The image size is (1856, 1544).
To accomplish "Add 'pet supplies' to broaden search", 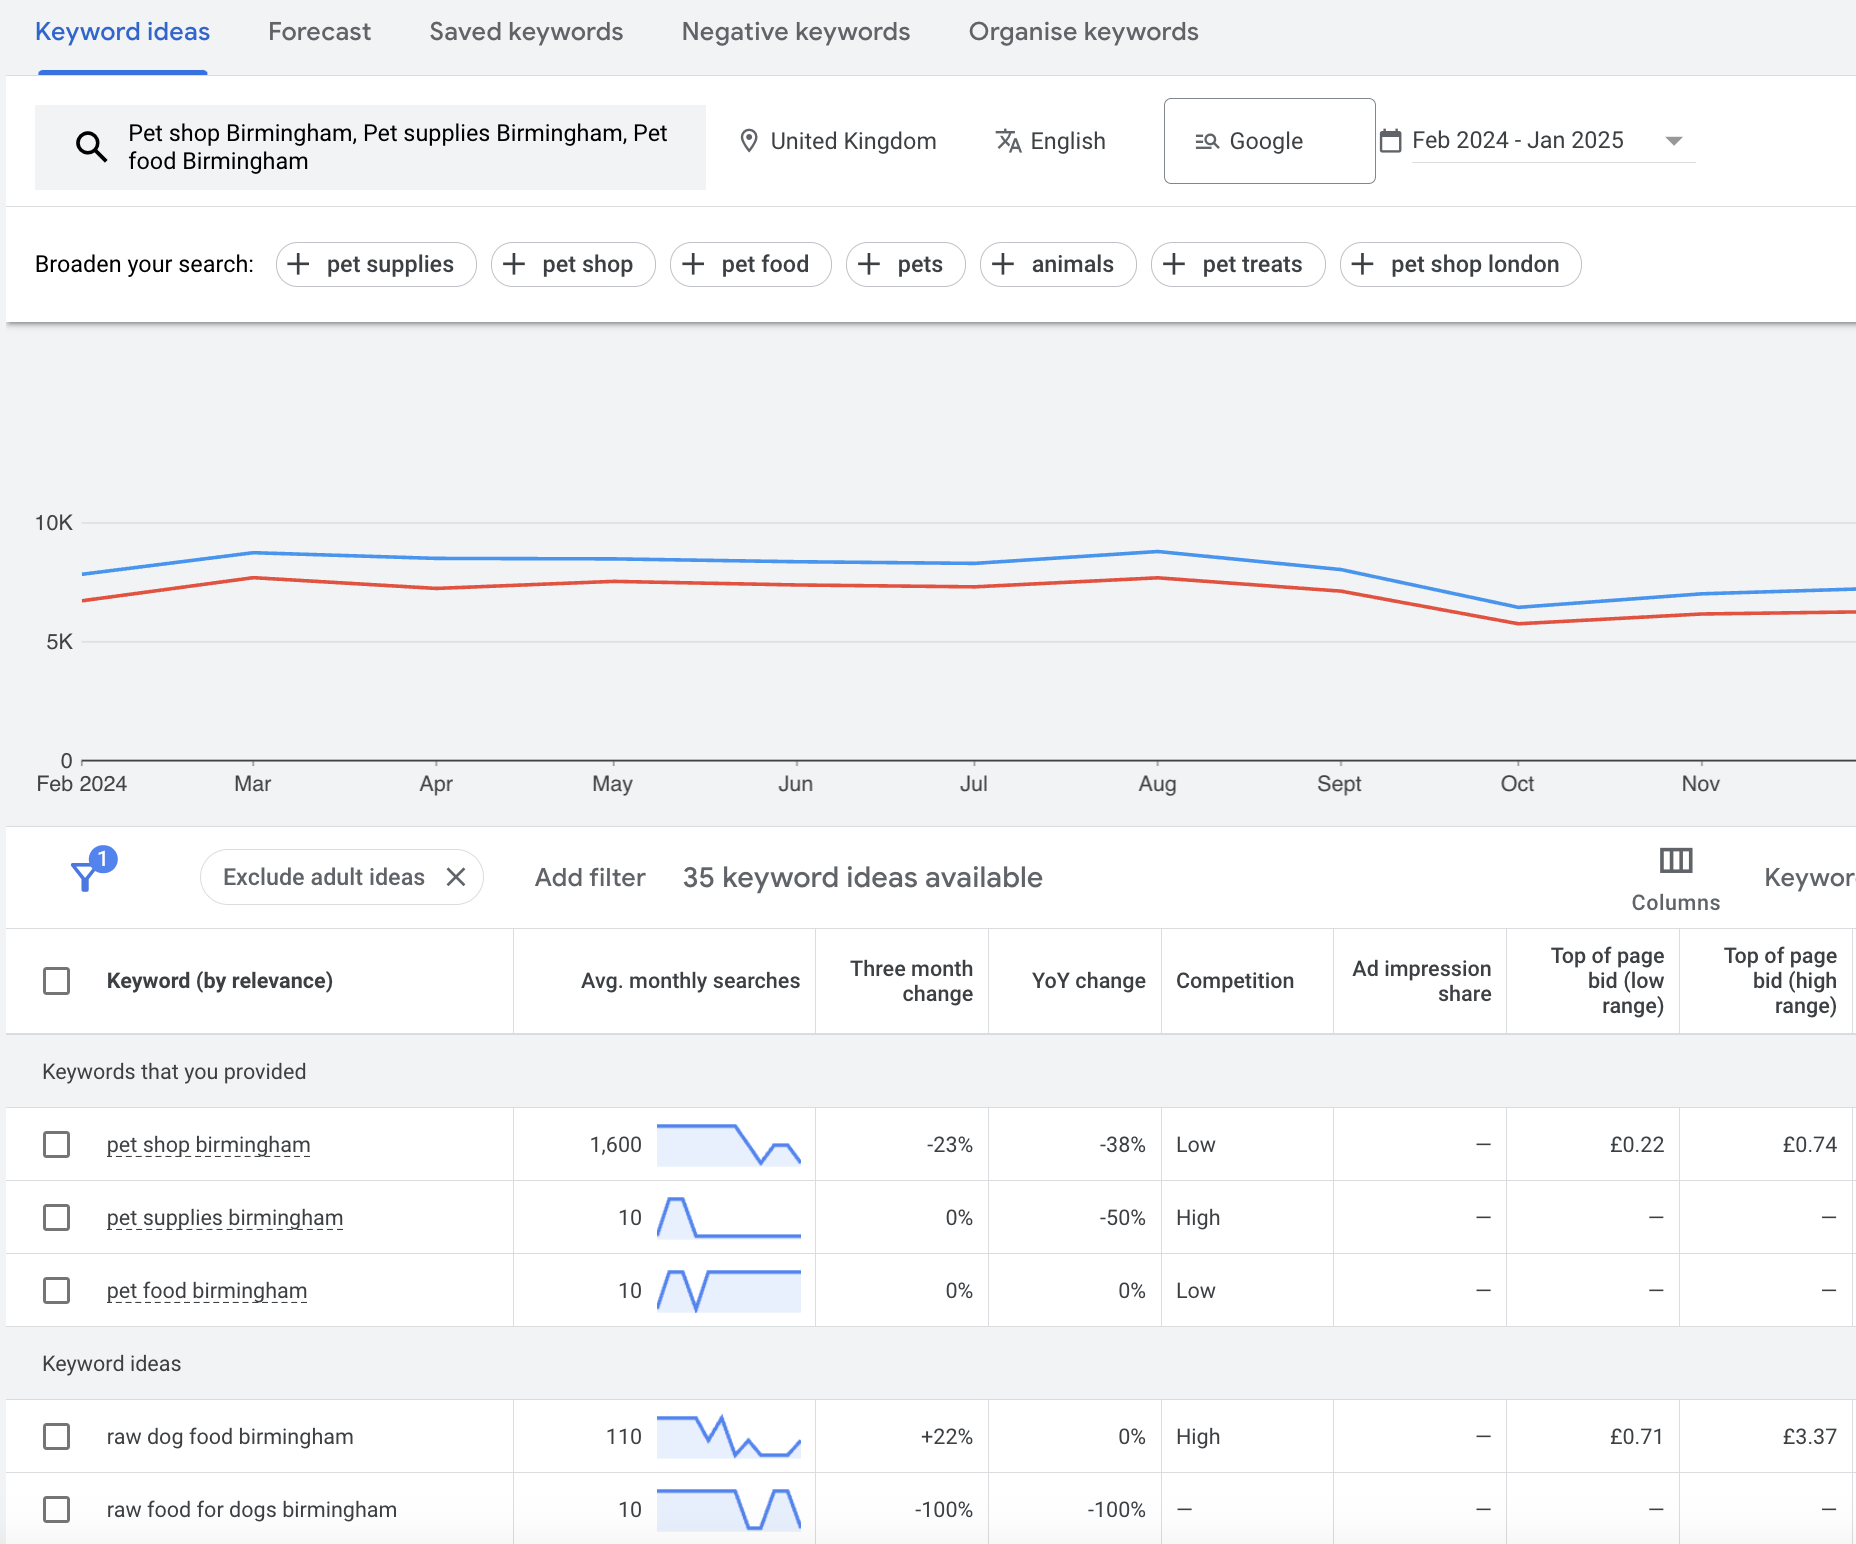I will [375, 264].
